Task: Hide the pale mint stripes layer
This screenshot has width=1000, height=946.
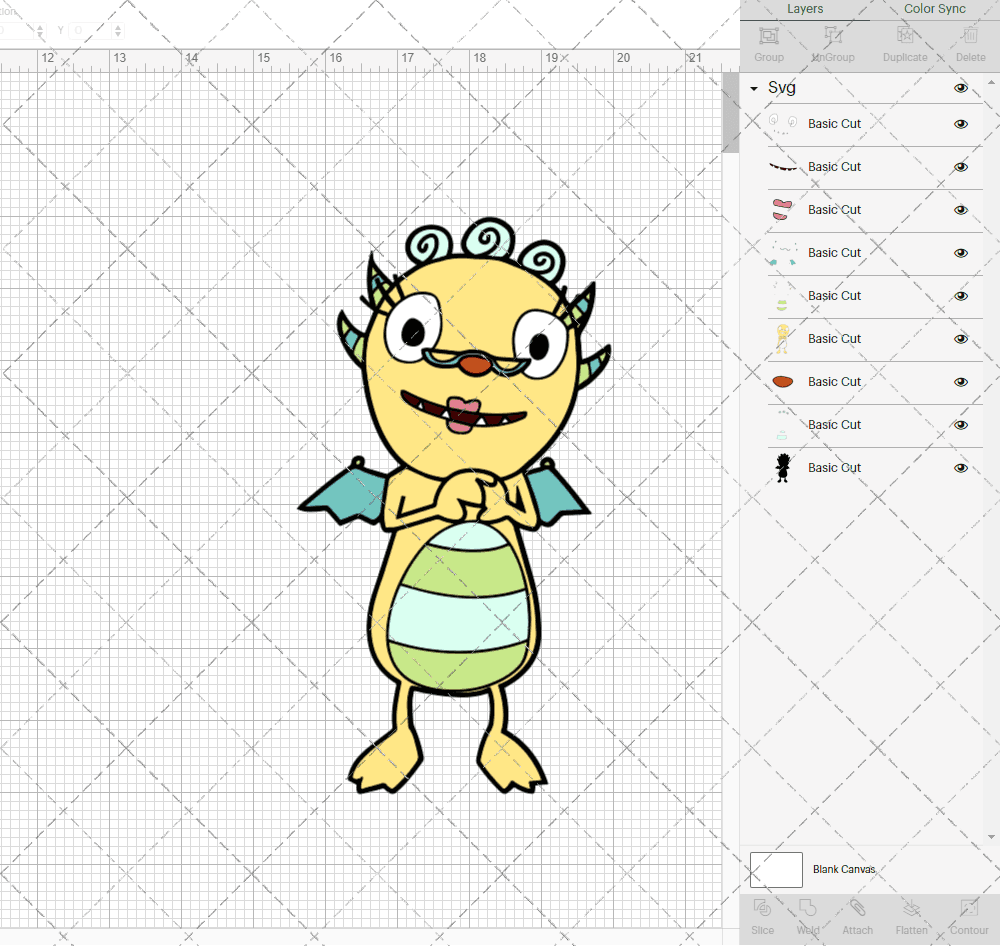Action: (x=961, y=425)
